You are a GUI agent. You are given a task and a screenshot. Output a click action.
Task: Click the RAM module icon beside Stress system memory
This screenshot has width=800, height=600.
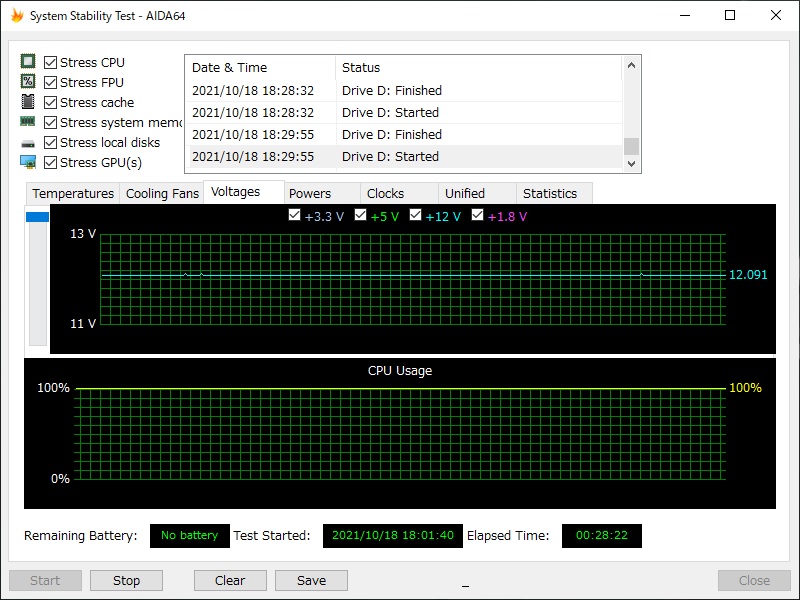pos(28,121)
